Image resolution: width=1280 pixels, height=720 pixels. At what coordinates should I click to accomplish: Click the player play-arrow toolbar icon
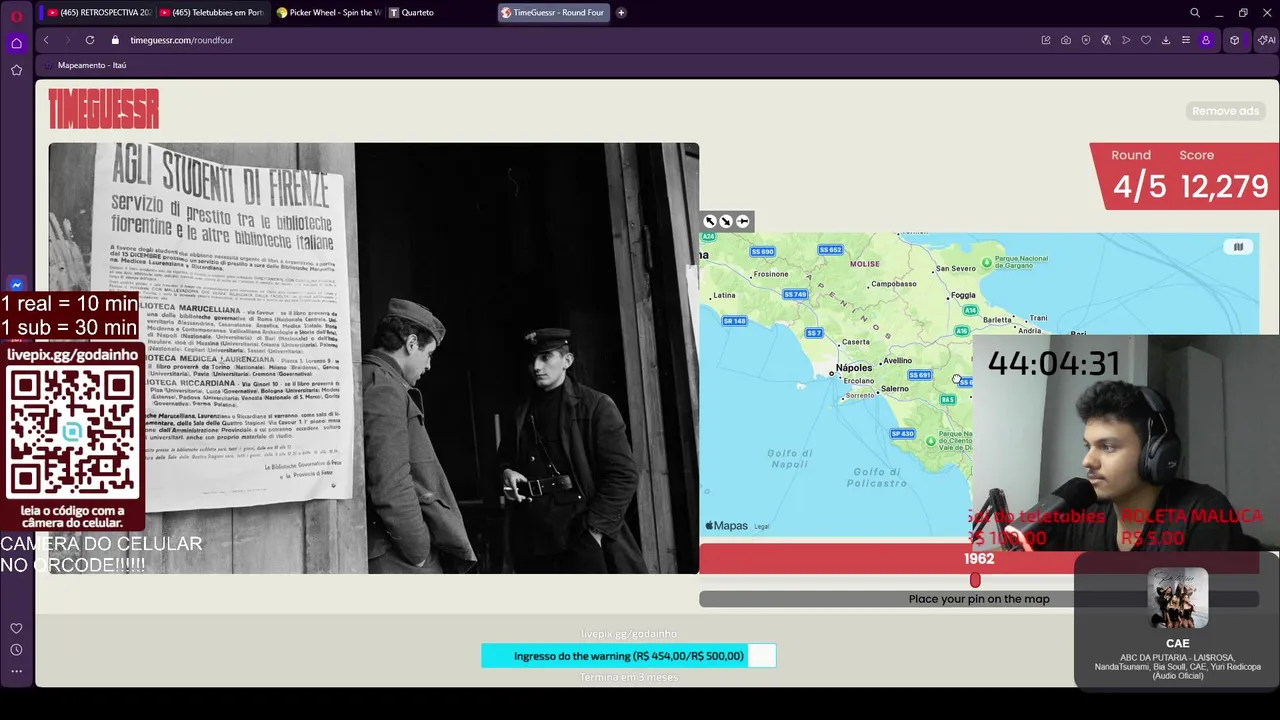[1126, 40]
